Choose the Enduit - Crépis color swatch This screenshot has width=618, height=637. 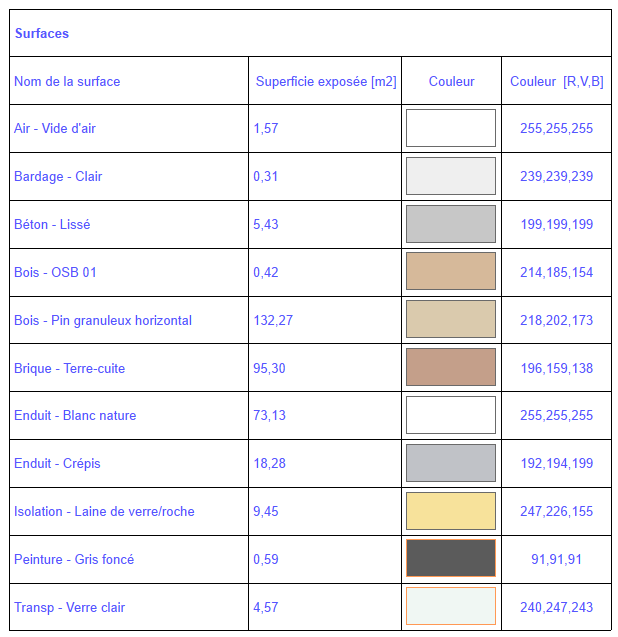[450, 463]
